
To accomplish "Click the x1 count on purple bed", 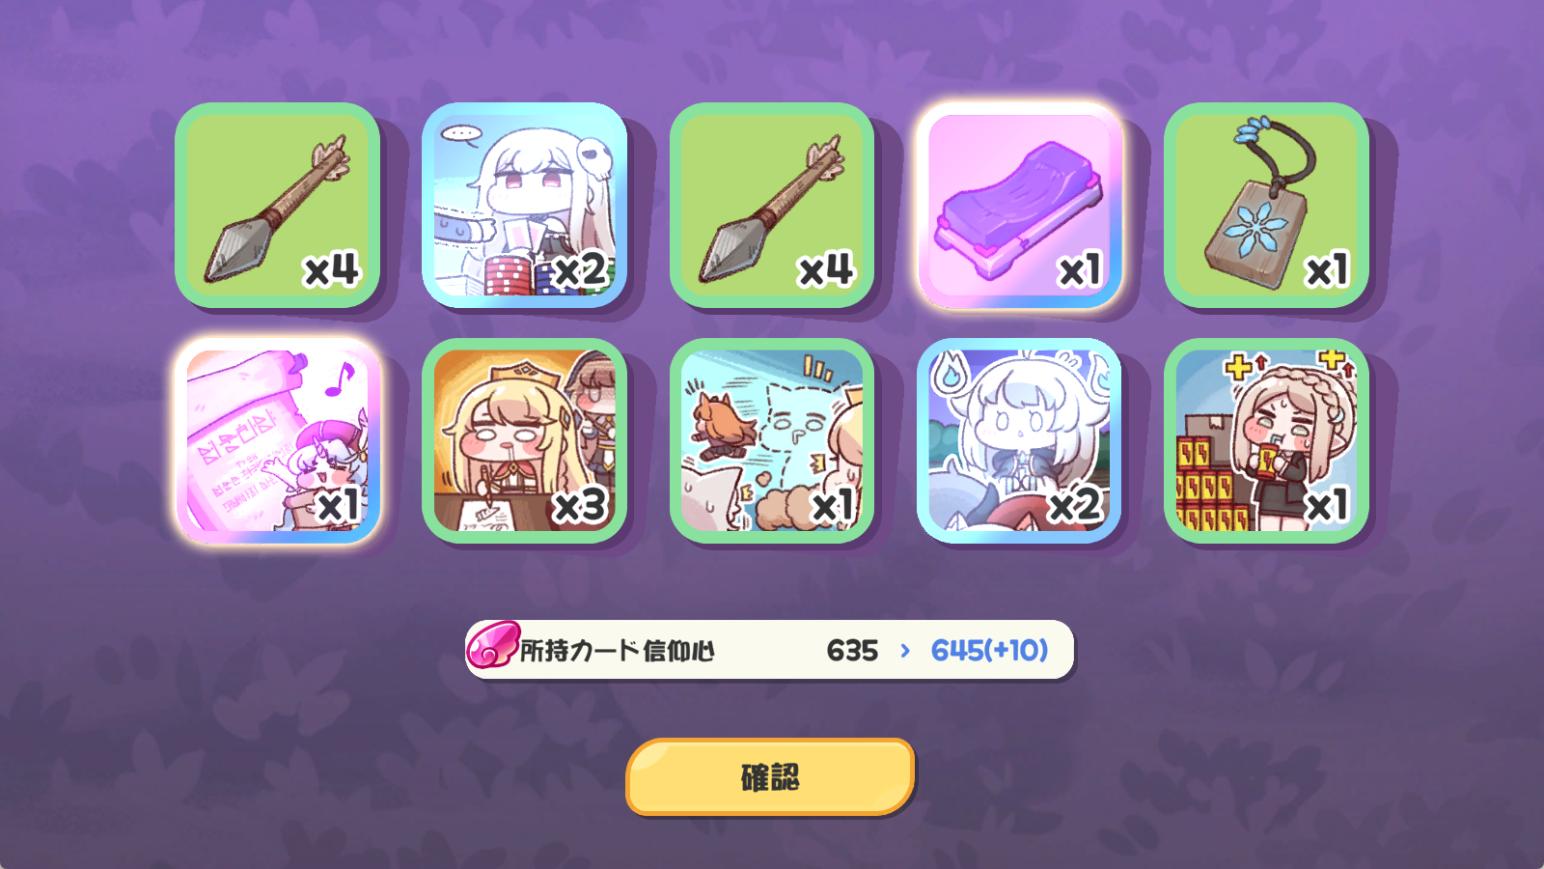I will point(1078,271).
